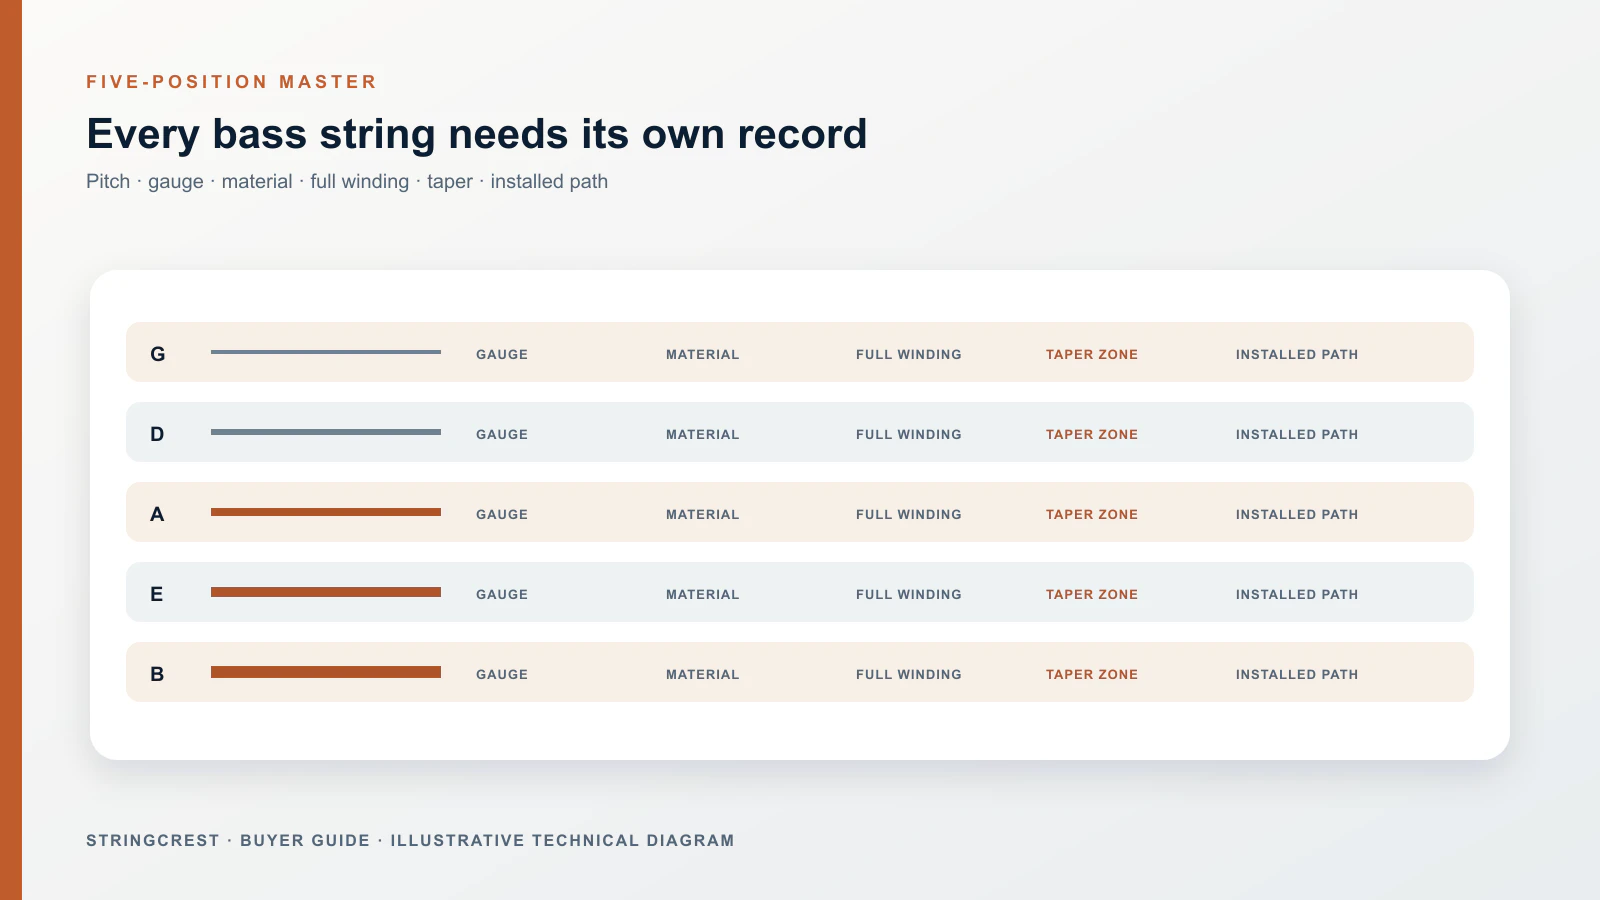
Task: Click the G string letter label
Action: point(158,354)
